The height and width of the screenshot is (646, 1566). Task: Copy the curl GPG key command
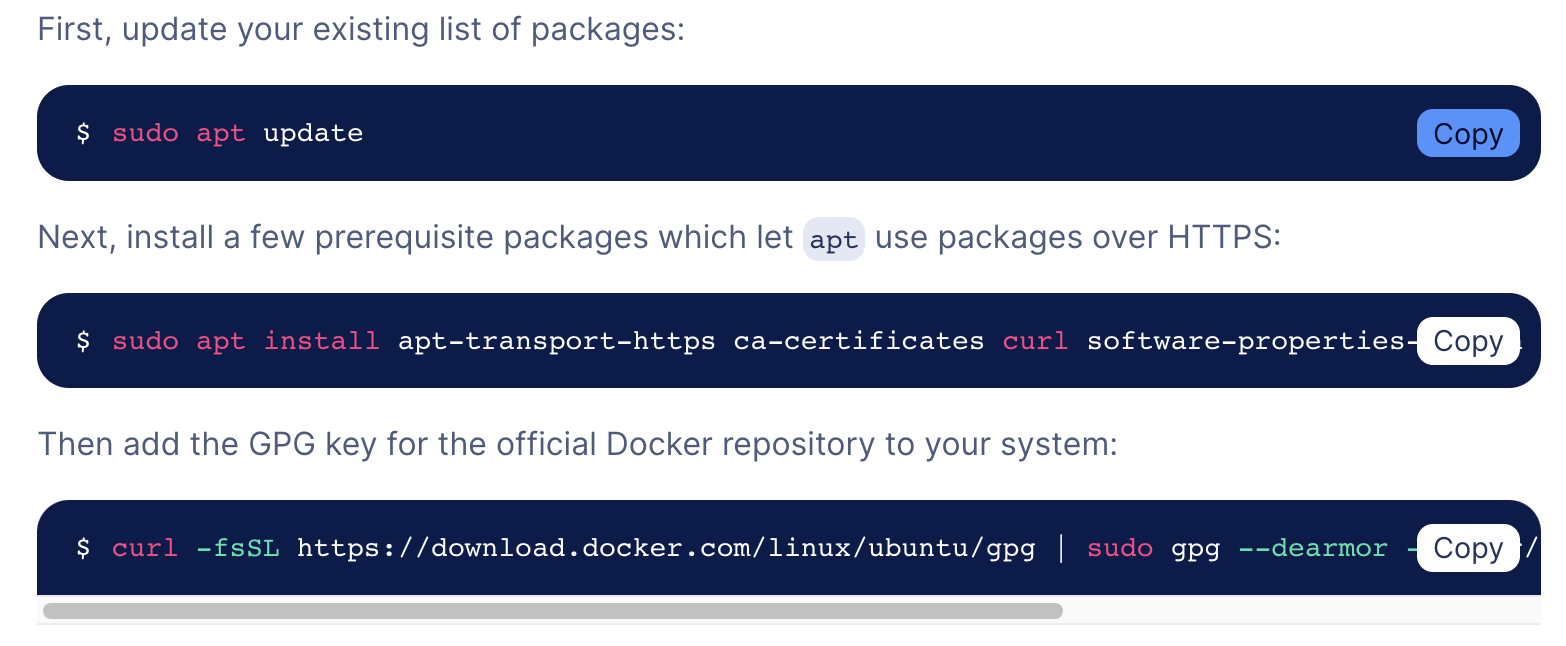click(x=1467, y=548)
